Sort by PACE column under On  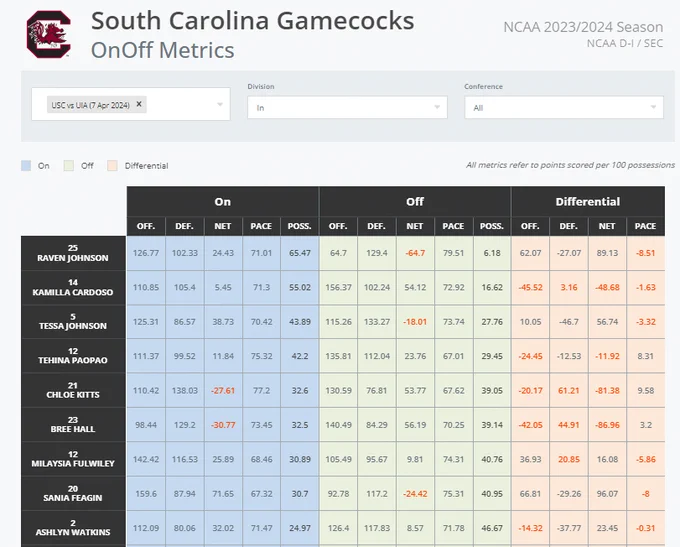click(x=261, y=226)
